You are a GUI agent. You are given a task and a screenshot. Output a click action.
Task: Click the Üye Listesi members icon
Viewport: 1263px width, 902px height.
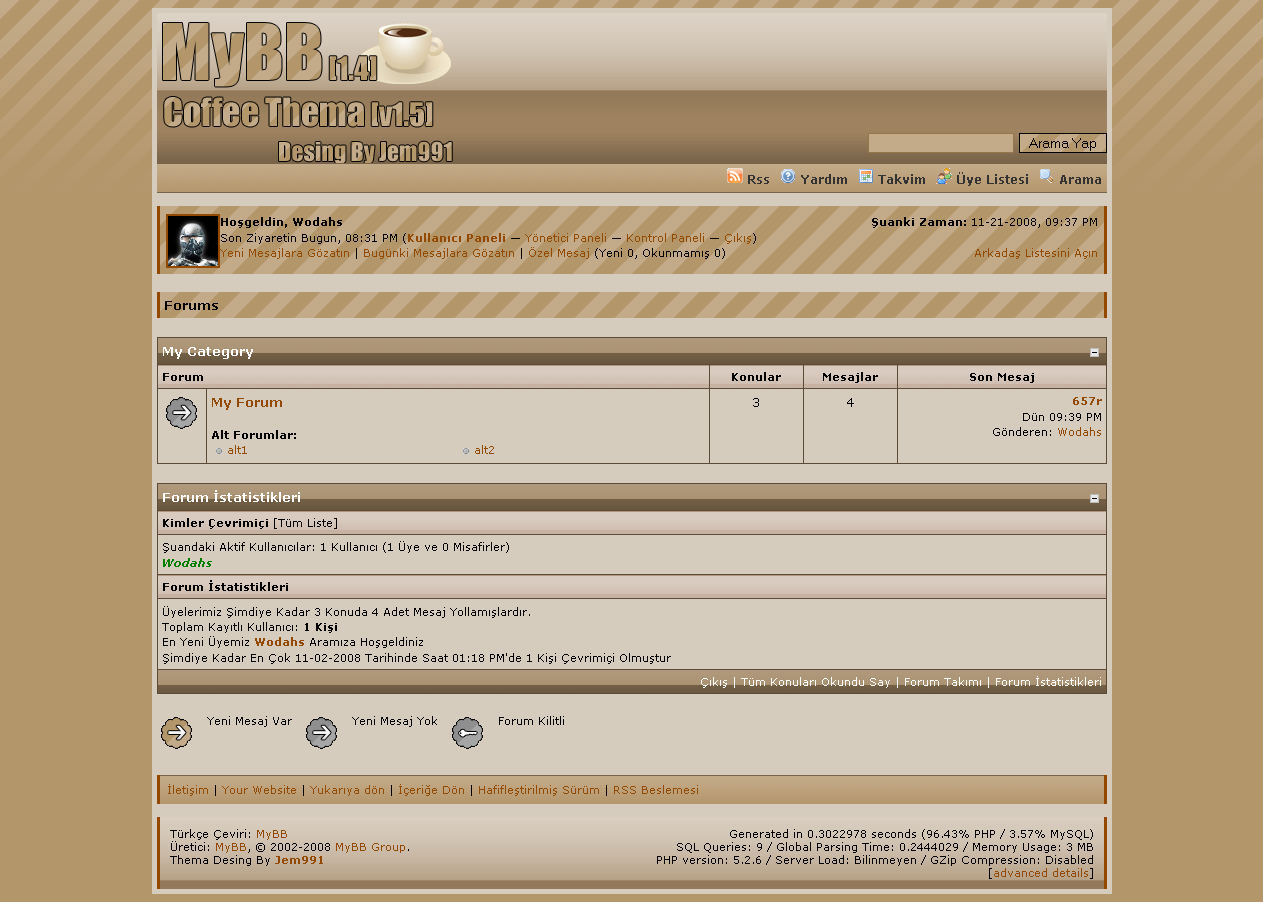pyautogui.click(x=944, y=177)
